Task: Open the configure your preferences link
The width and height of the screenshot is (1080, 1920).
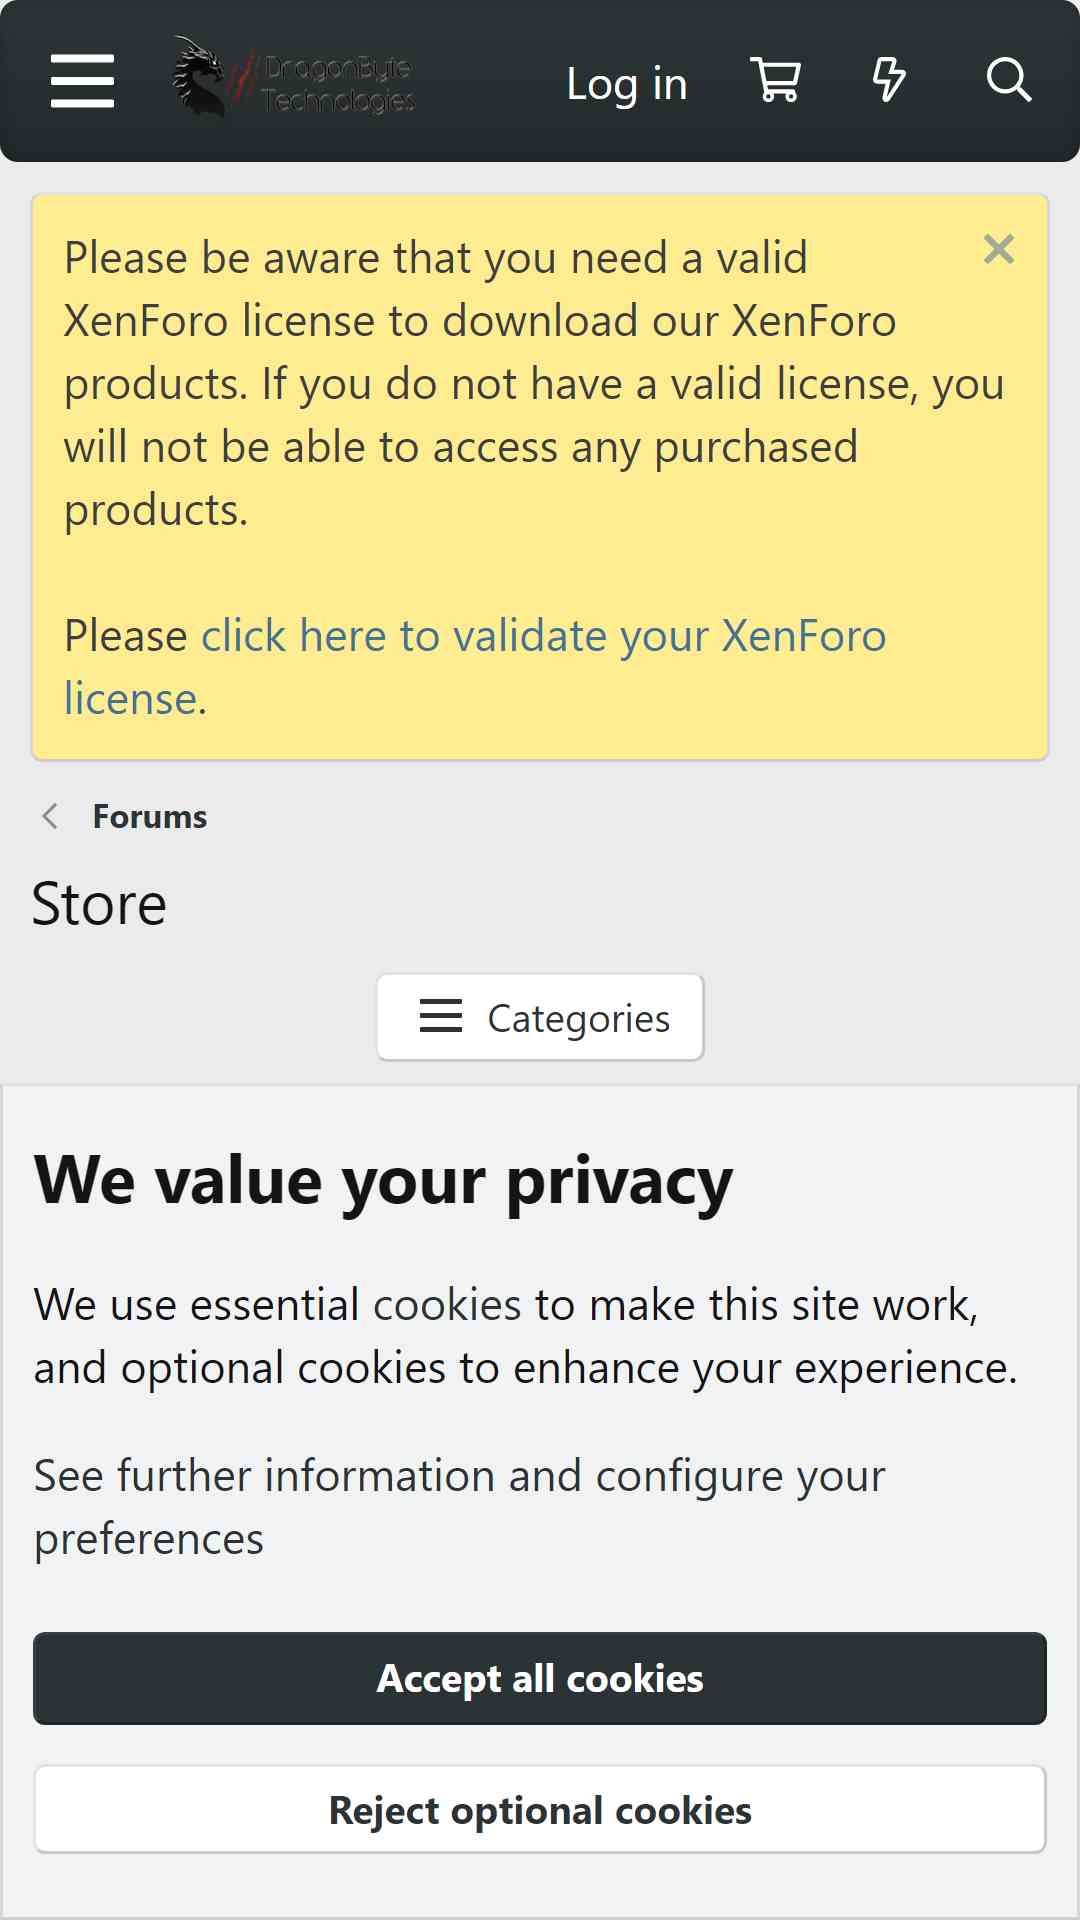Action: point(460,1507)
